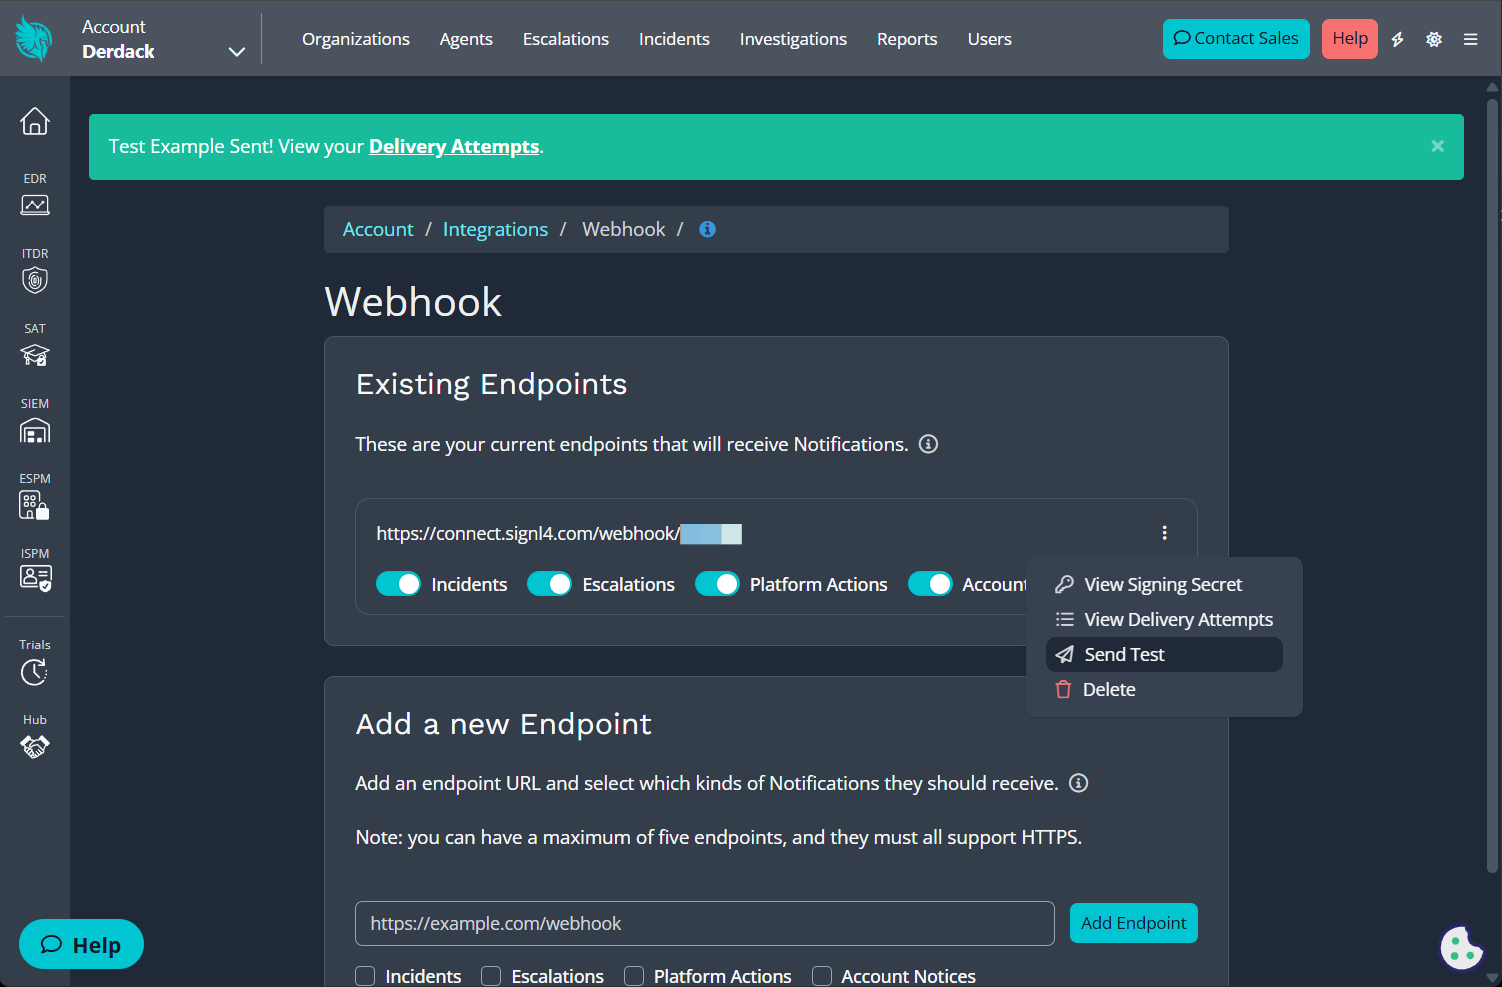
Task: Toggle the Escalations switch for existing endpoint
Action: 549,584
